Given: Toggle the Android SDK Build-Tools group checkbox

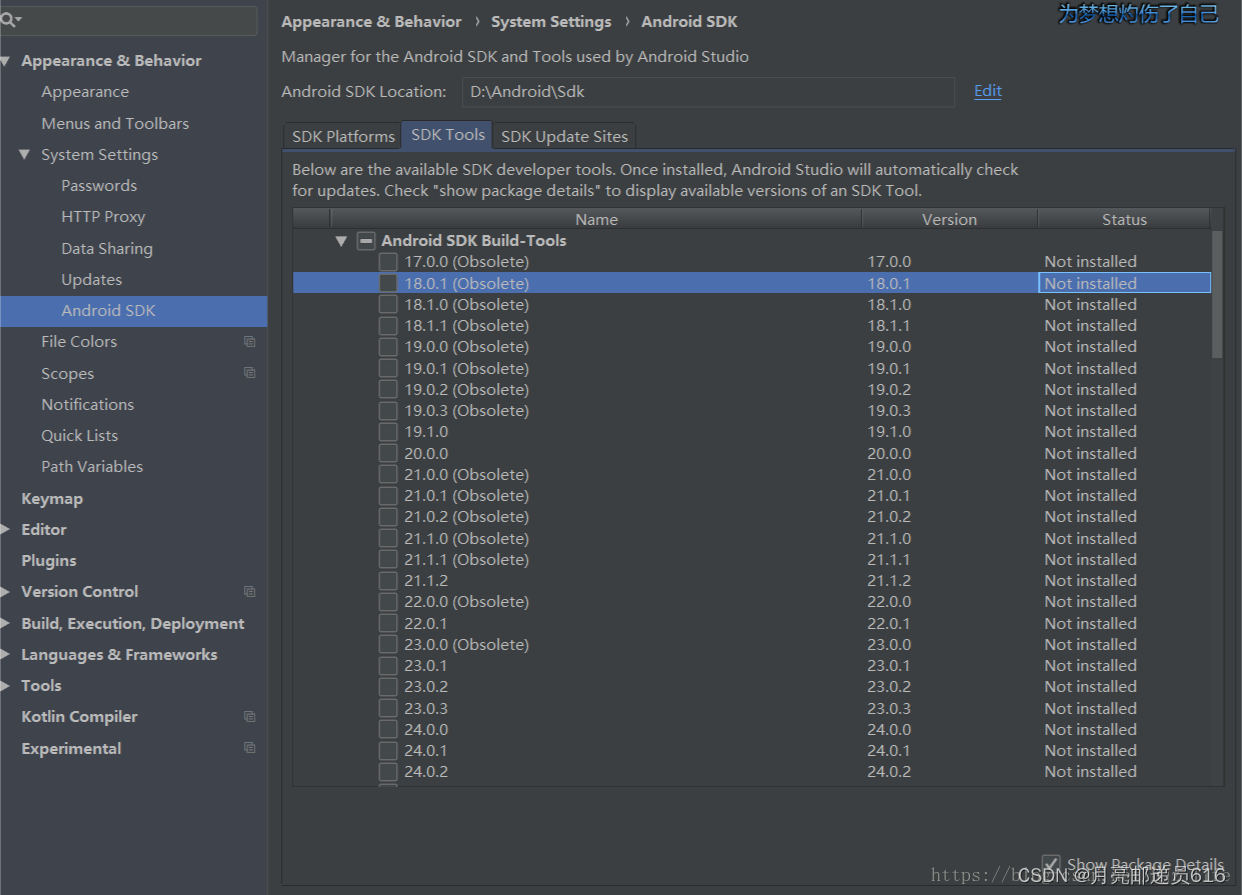Looking at the screenshot, I should coord(366,241).
